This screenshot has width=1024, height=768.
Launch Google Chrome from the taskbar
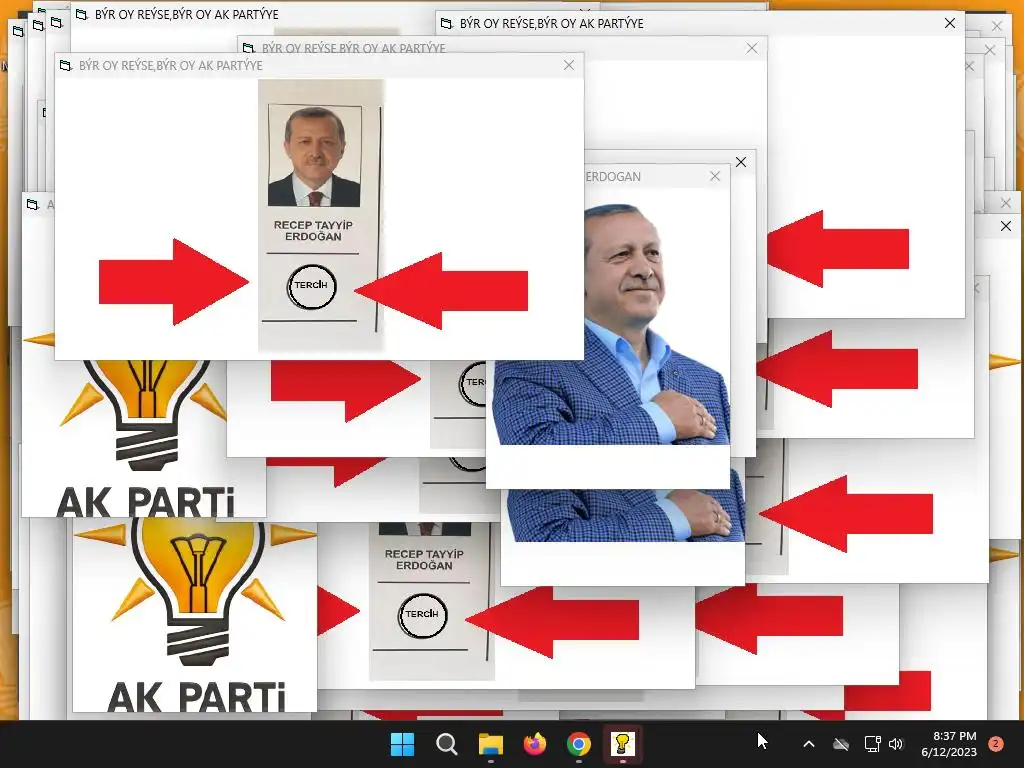tap(579, 744)
